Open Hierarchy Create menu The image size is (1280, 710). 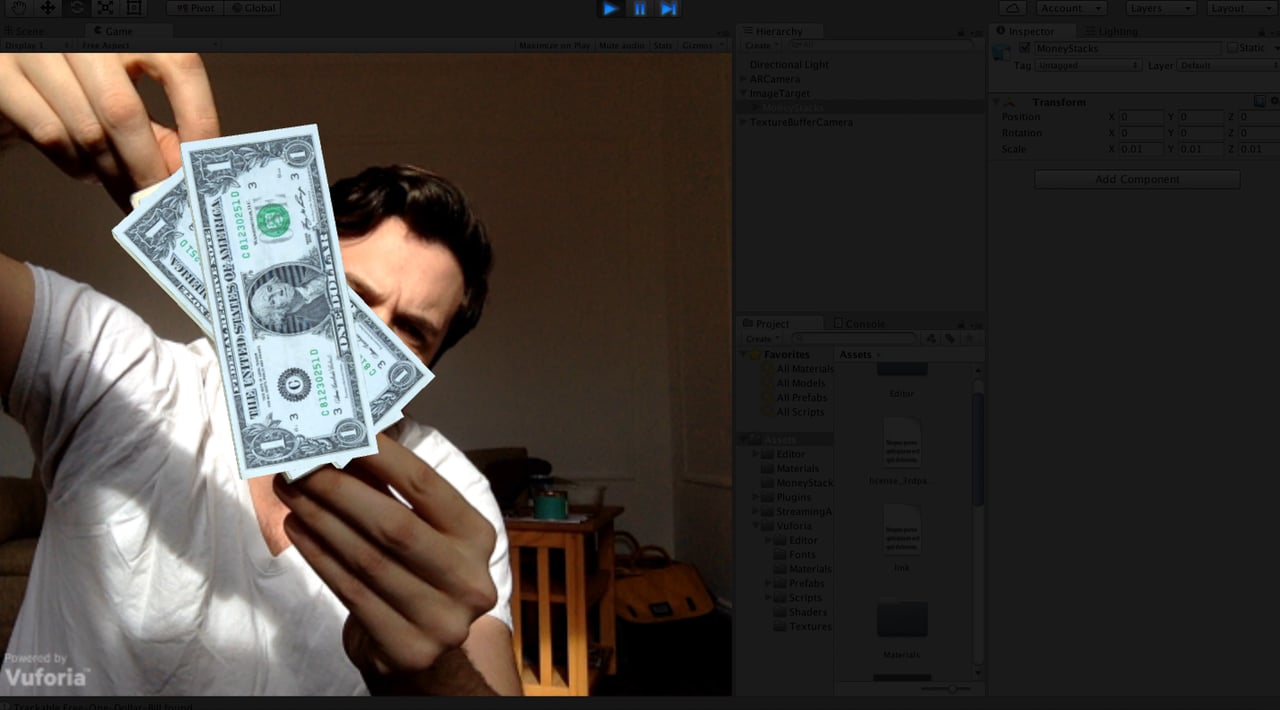[x=760, y=46]
